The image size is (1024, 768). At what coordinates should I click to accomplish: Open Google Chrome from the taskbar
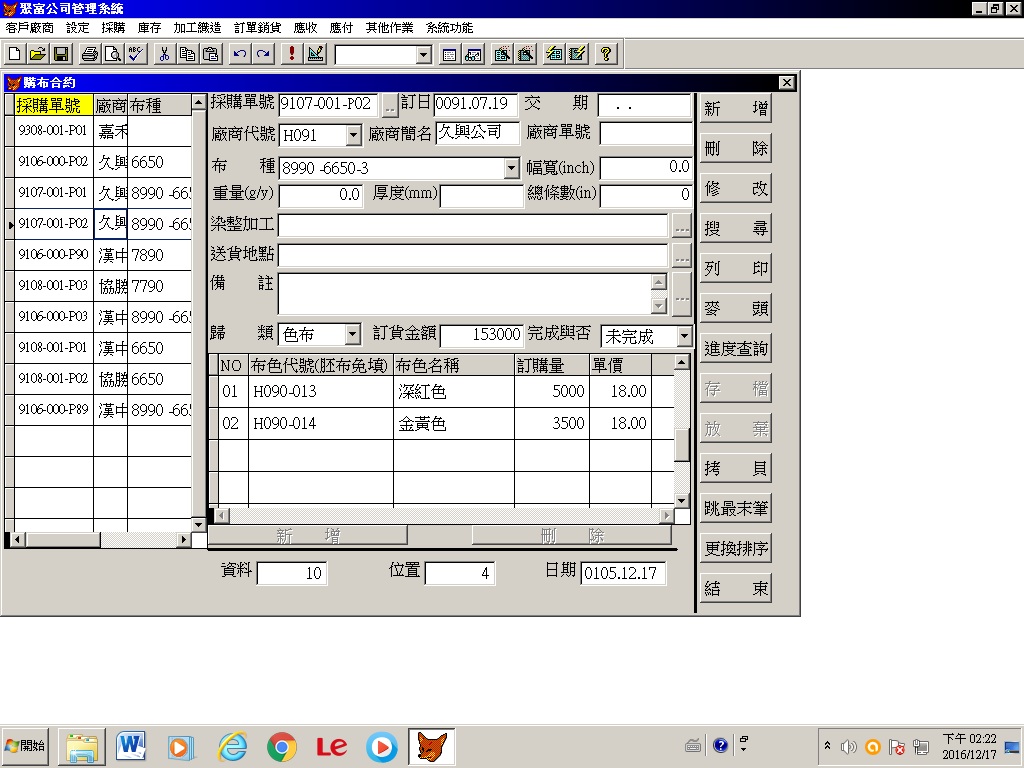282,747
